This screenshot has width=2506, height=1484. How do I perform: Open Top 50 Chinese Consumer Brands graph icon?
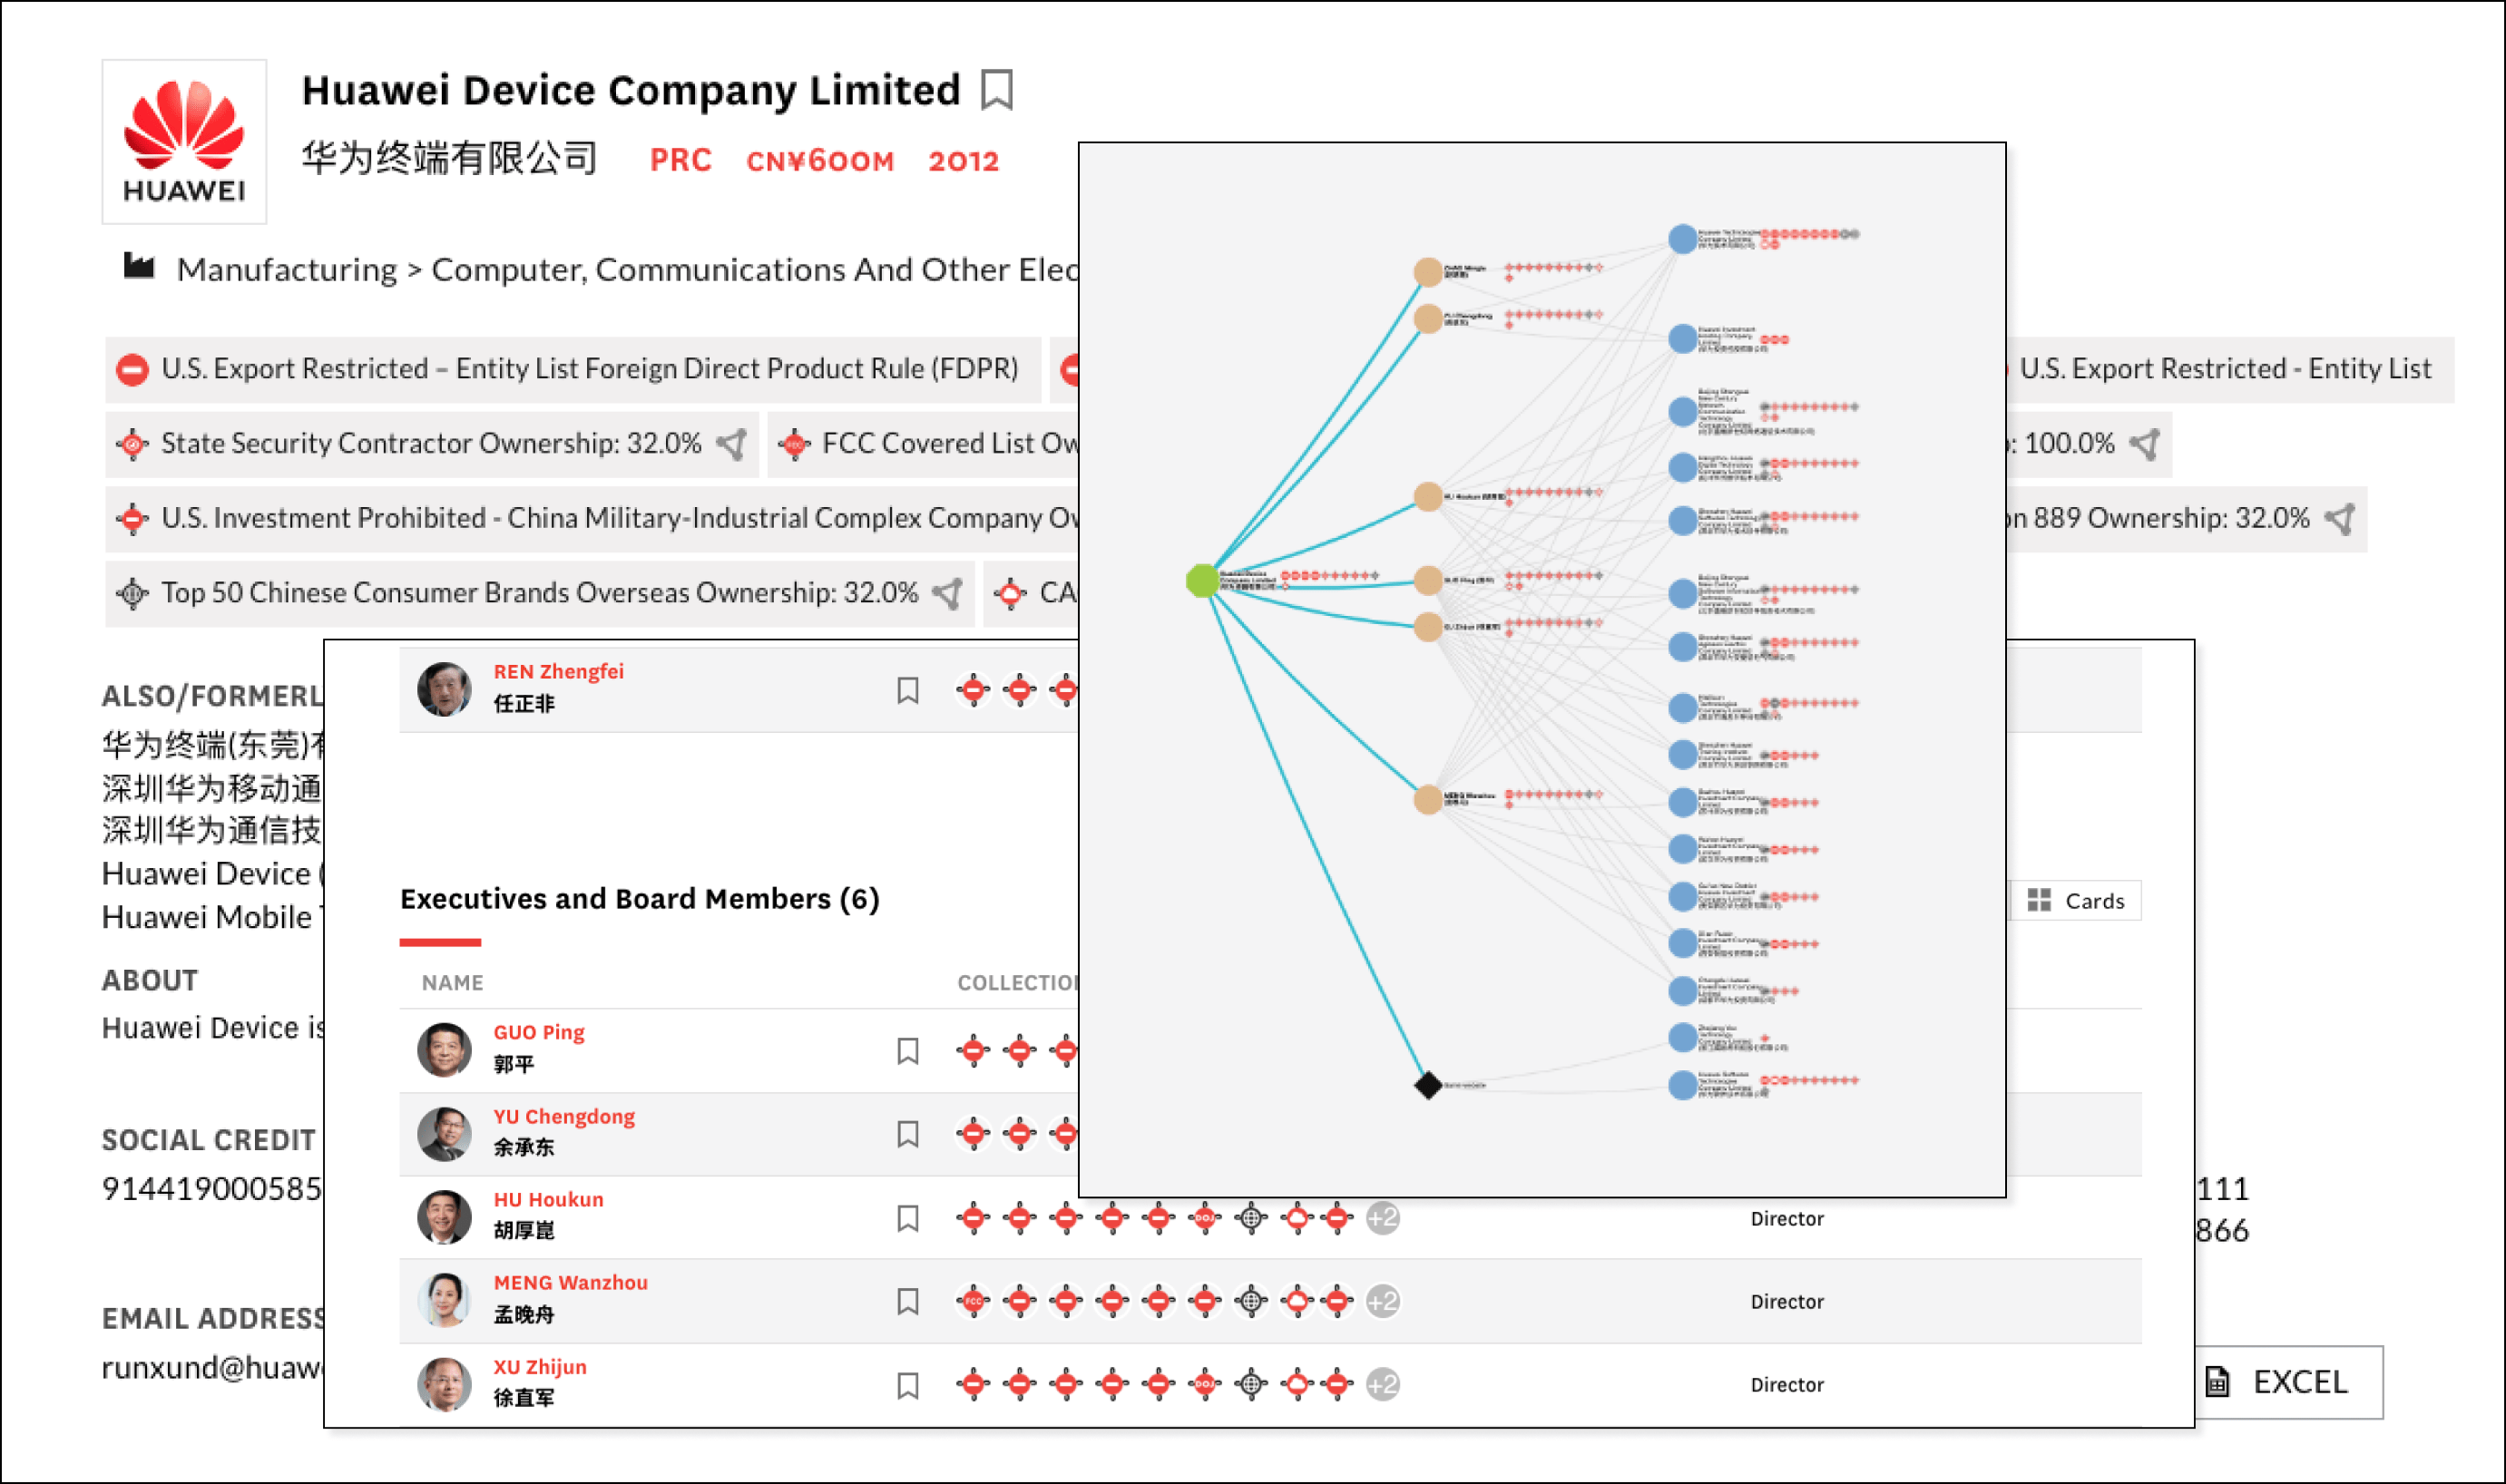pos(948,593)
